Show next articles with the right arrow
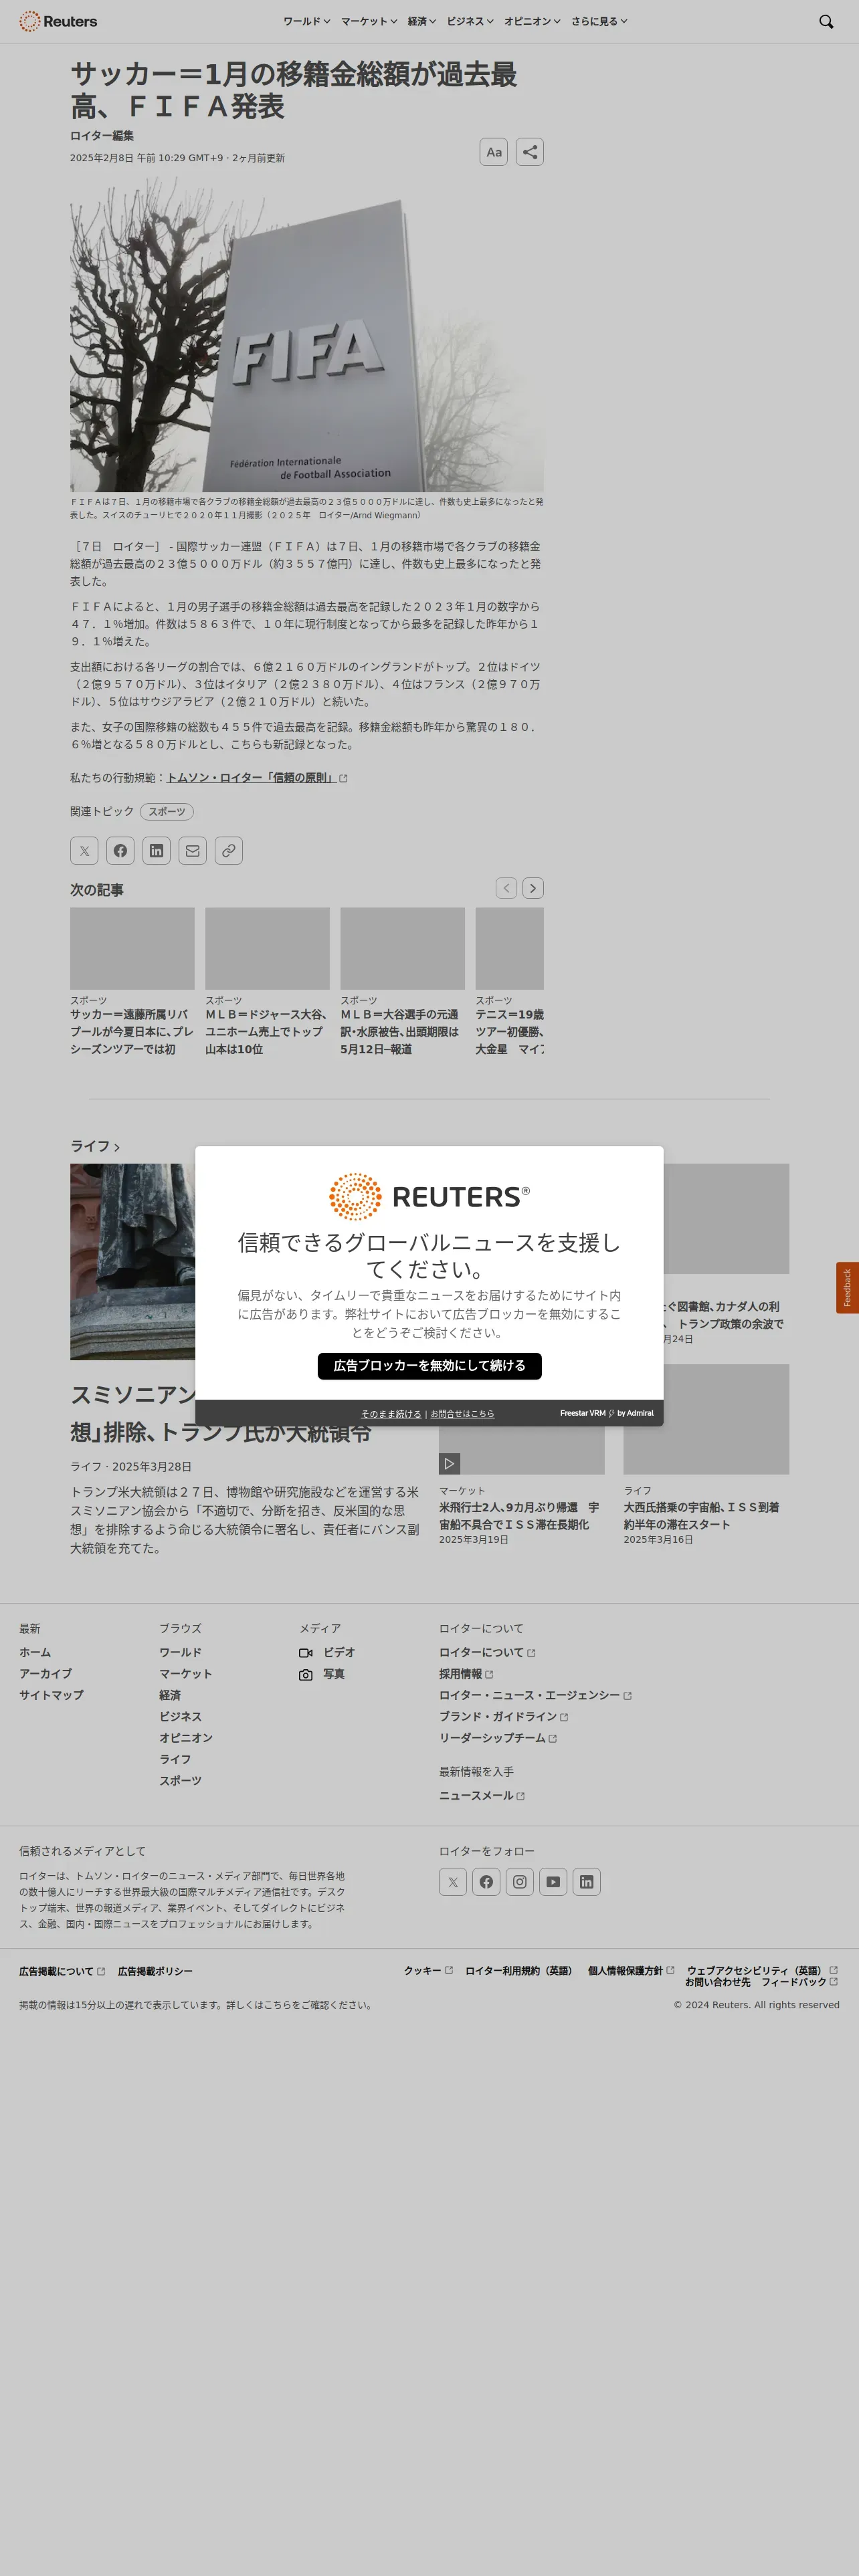This screenshot has width=859, height=2576. pos(534,888)
